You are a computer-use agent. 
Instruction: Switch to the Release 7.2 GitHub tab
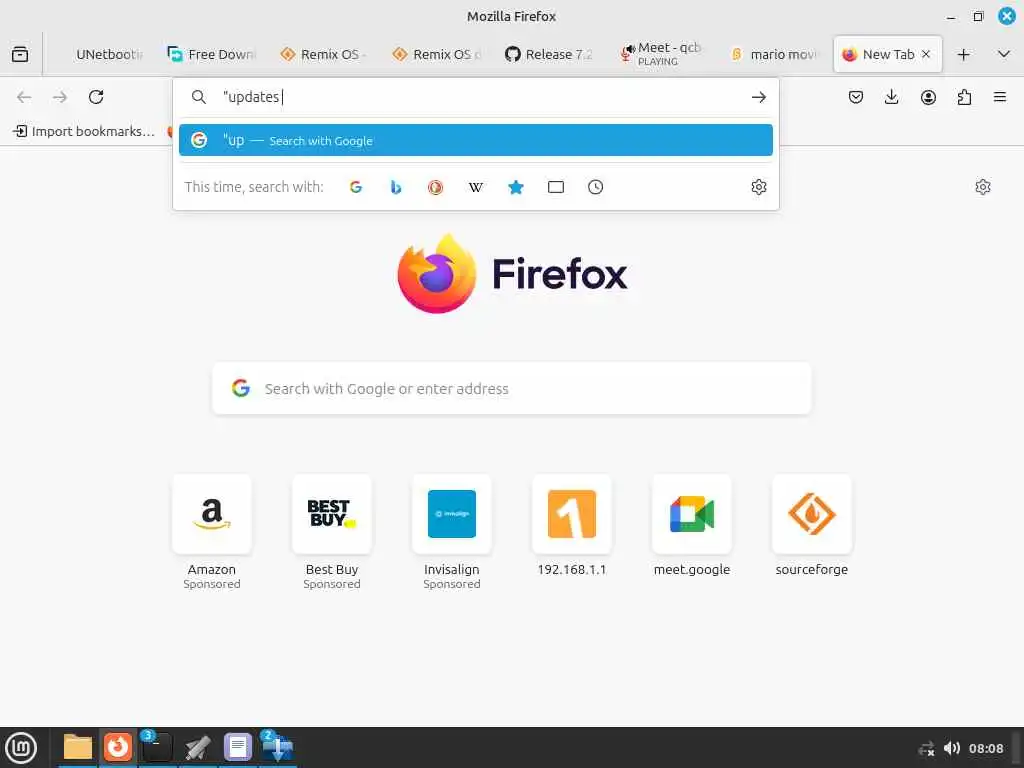(549, 54)
